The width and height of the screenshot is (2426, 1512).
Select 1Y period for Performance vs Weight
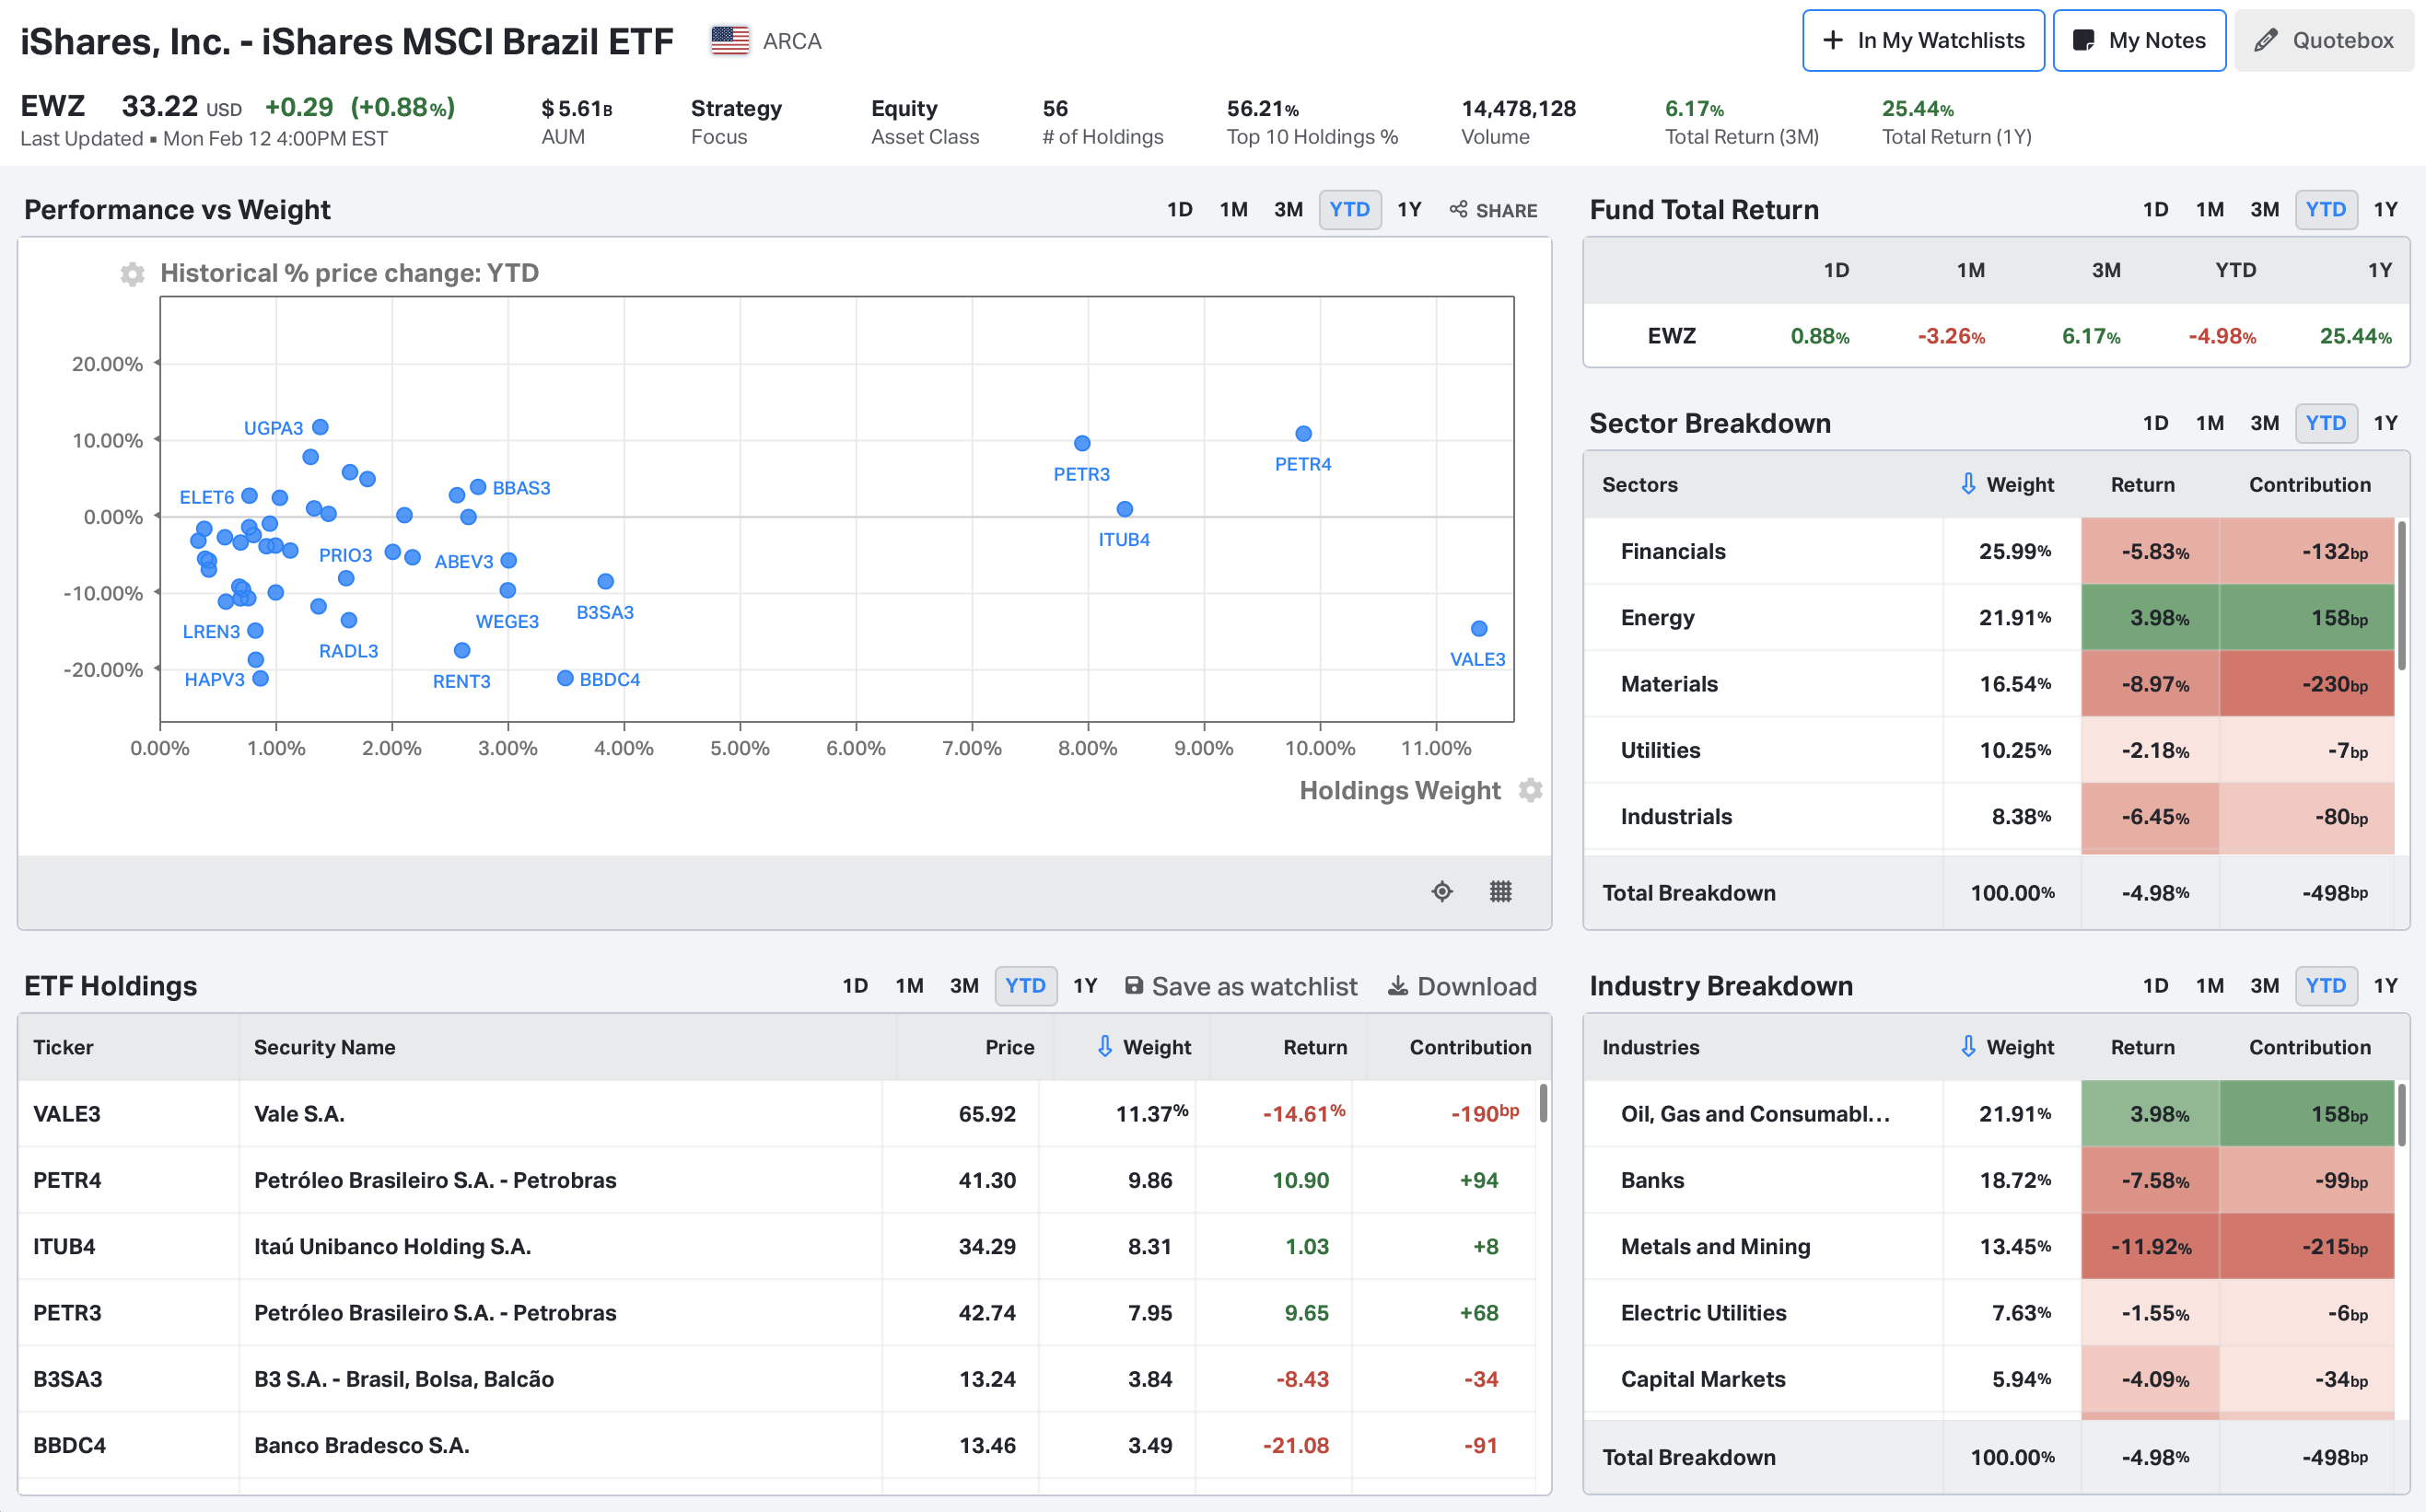click(x=1410, y=209)
